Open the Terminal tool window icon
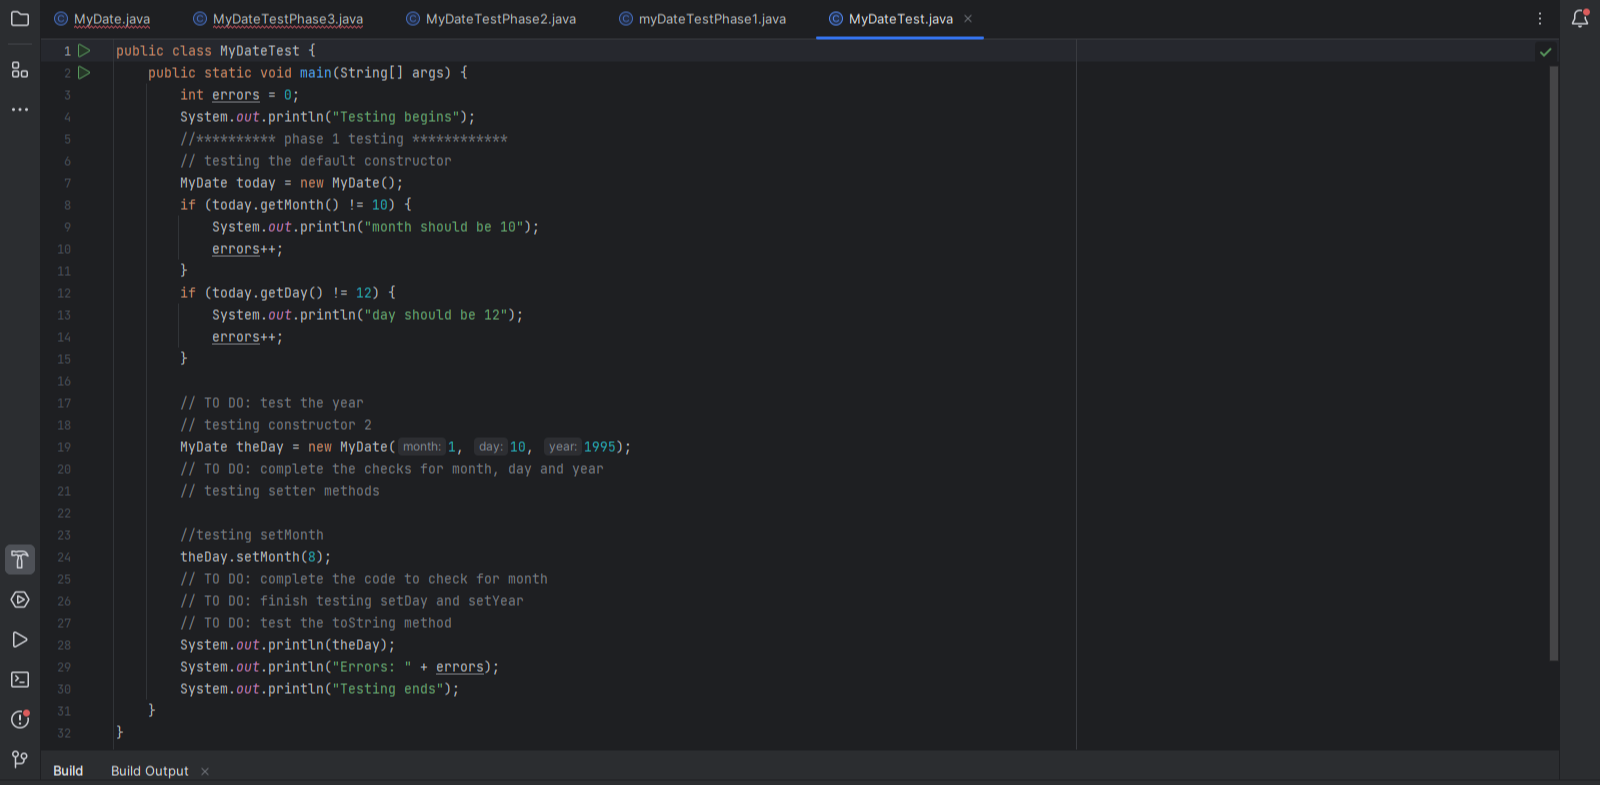 click(x=19, y=679)
